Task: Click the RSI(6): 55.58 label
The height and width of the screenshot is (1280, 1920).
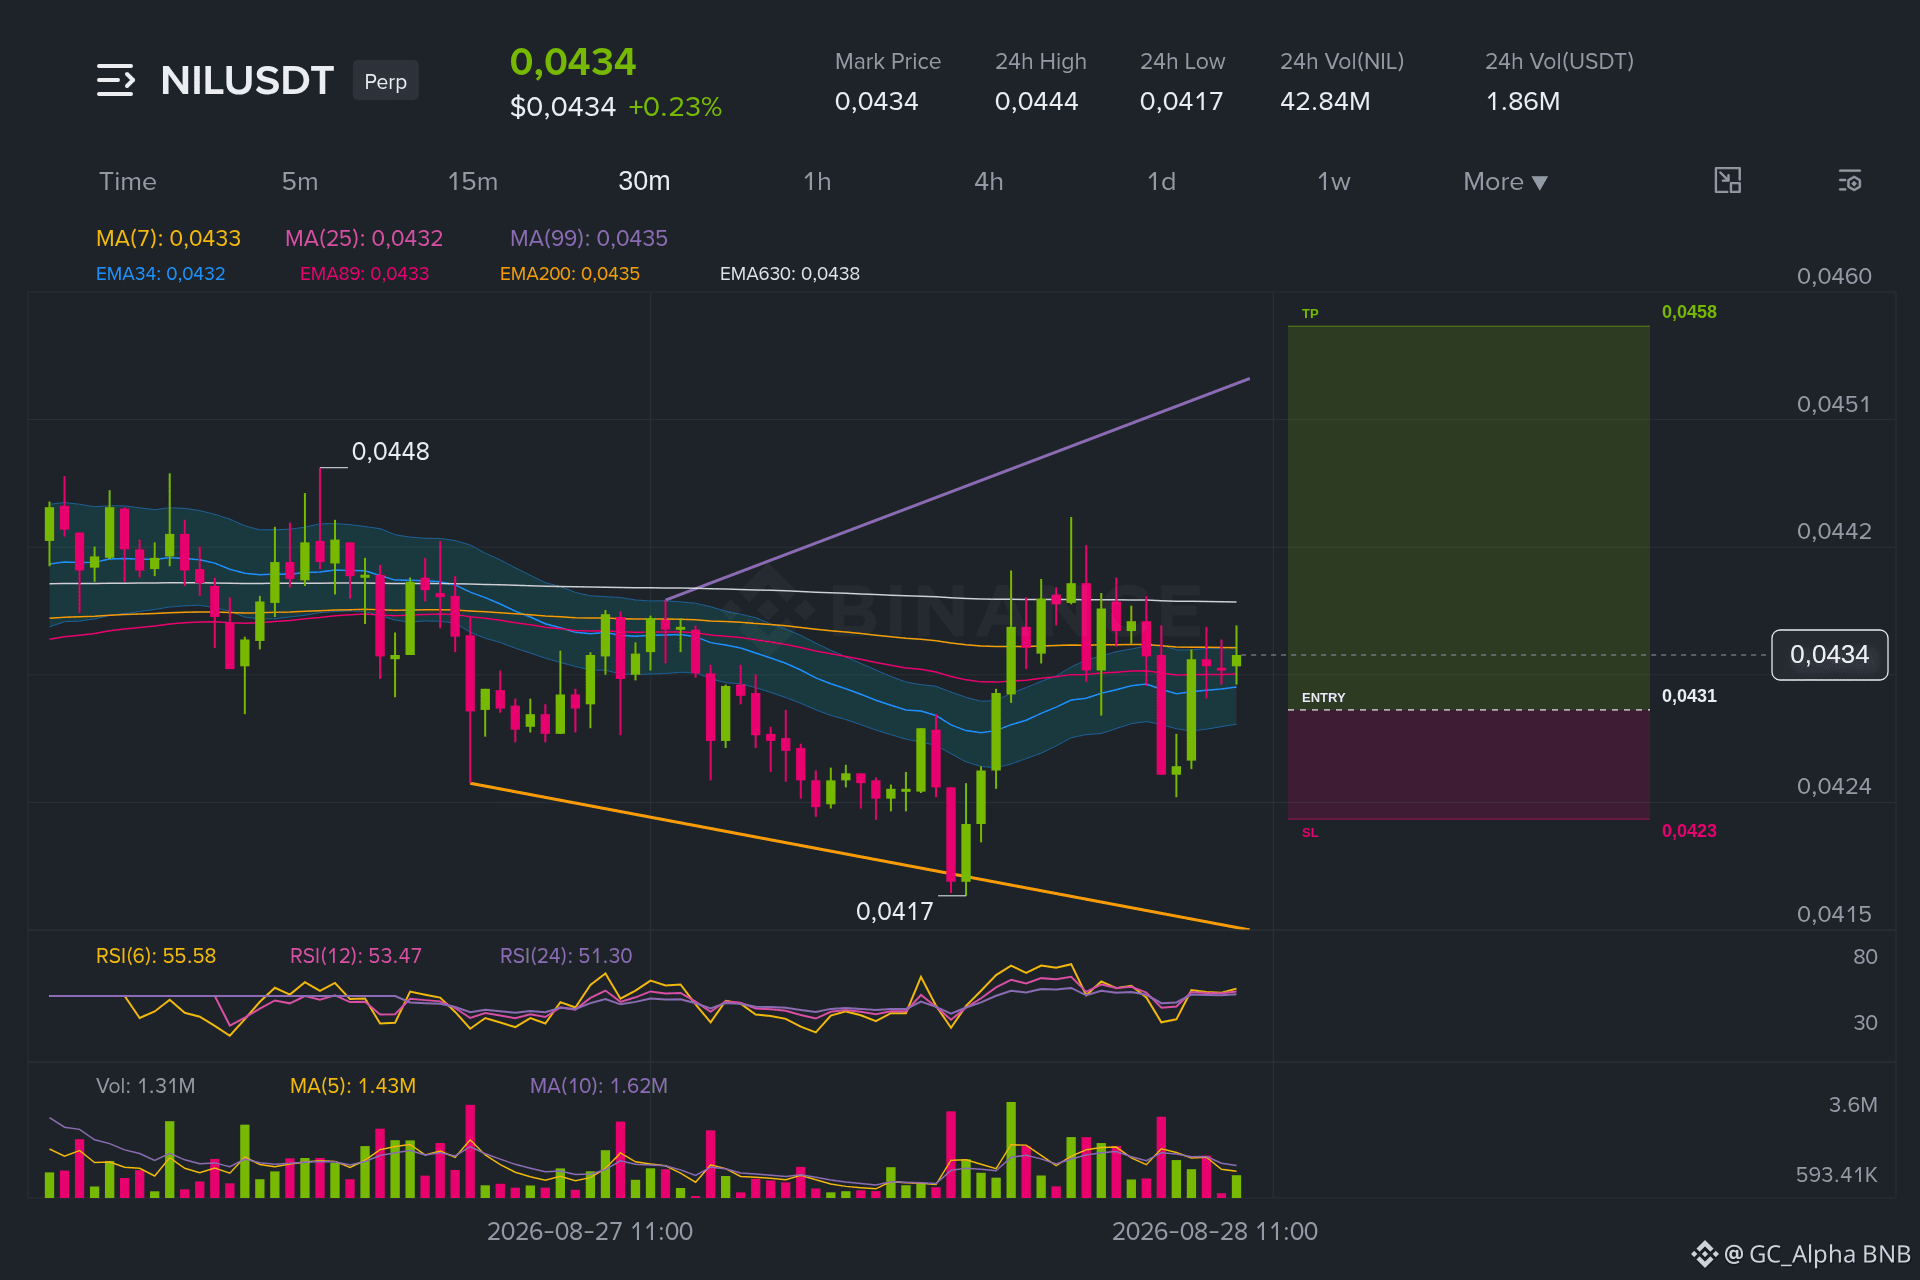Action: pos(156,956)
